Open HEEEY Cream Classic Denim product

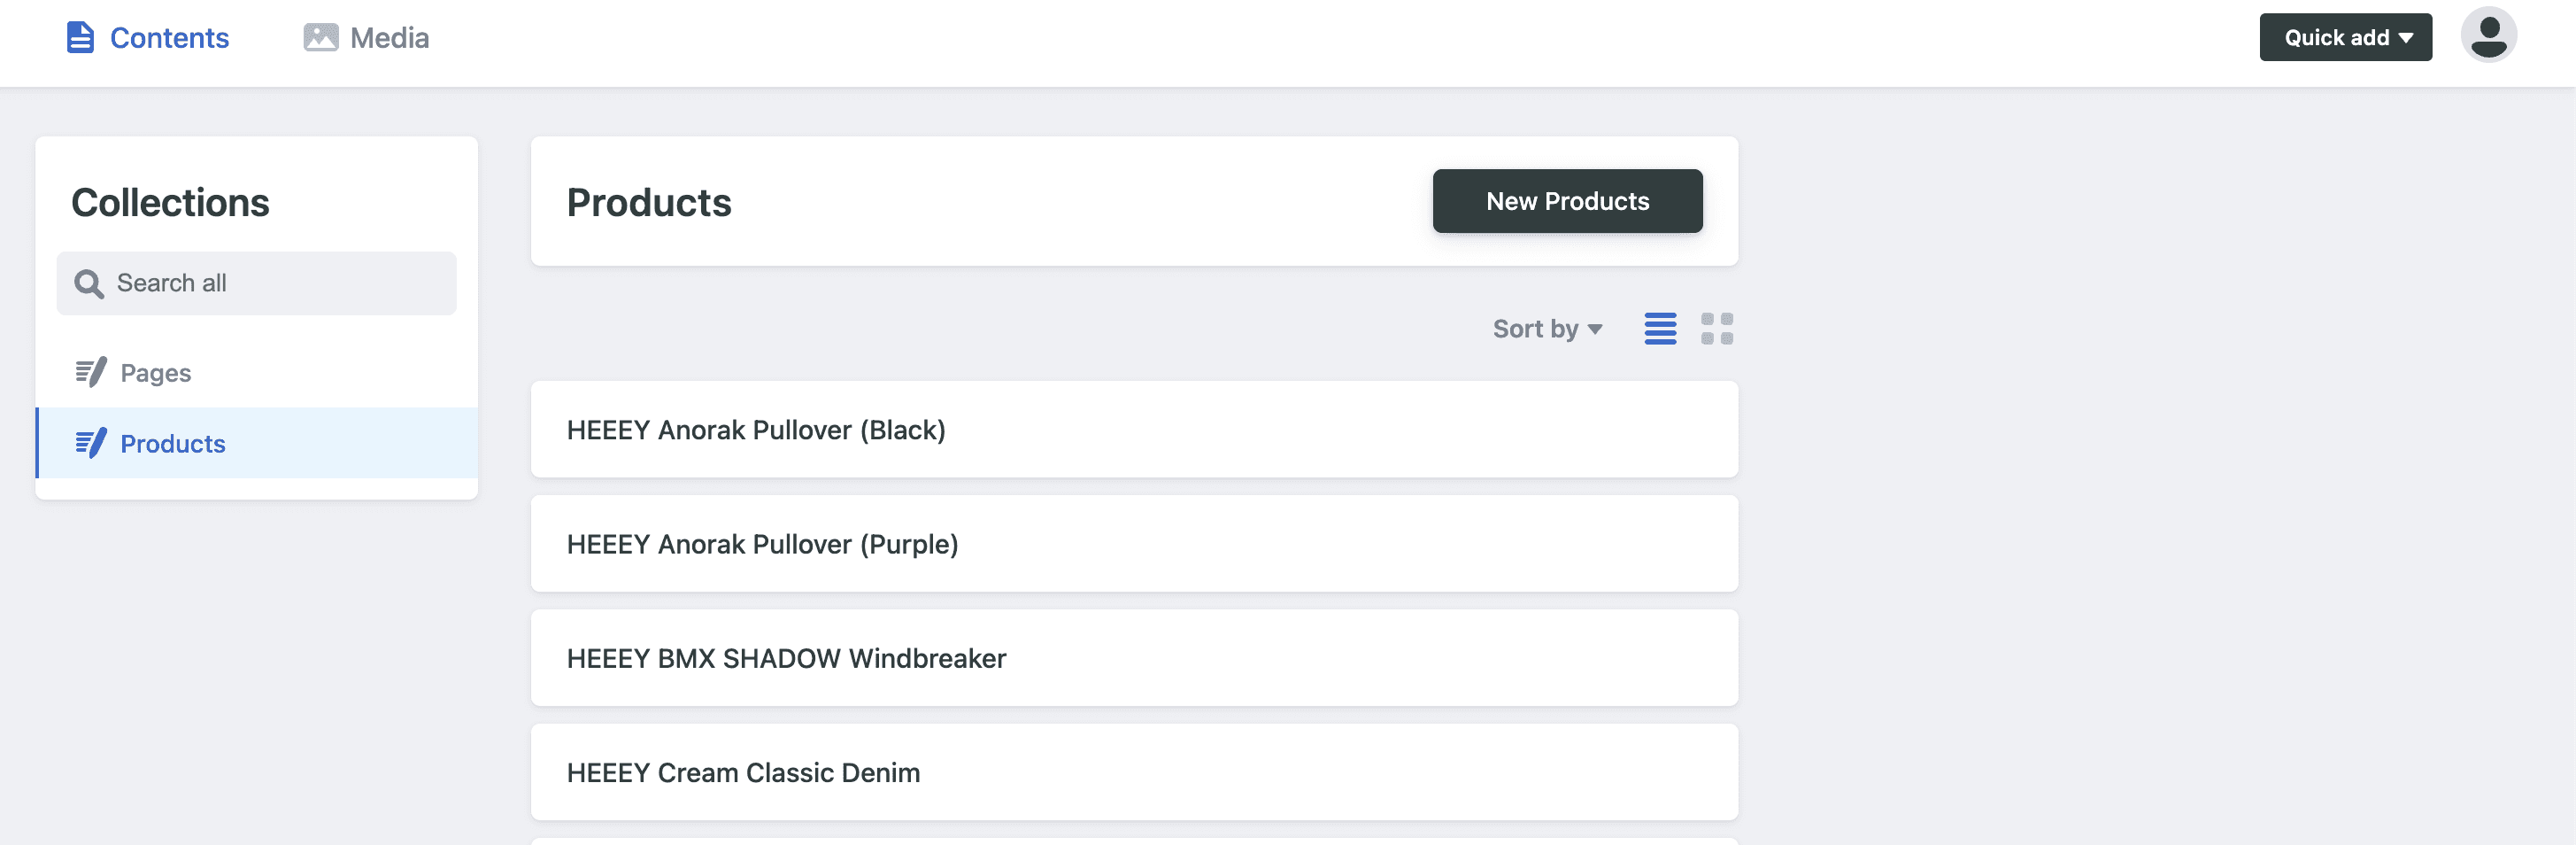(1133, 772)
